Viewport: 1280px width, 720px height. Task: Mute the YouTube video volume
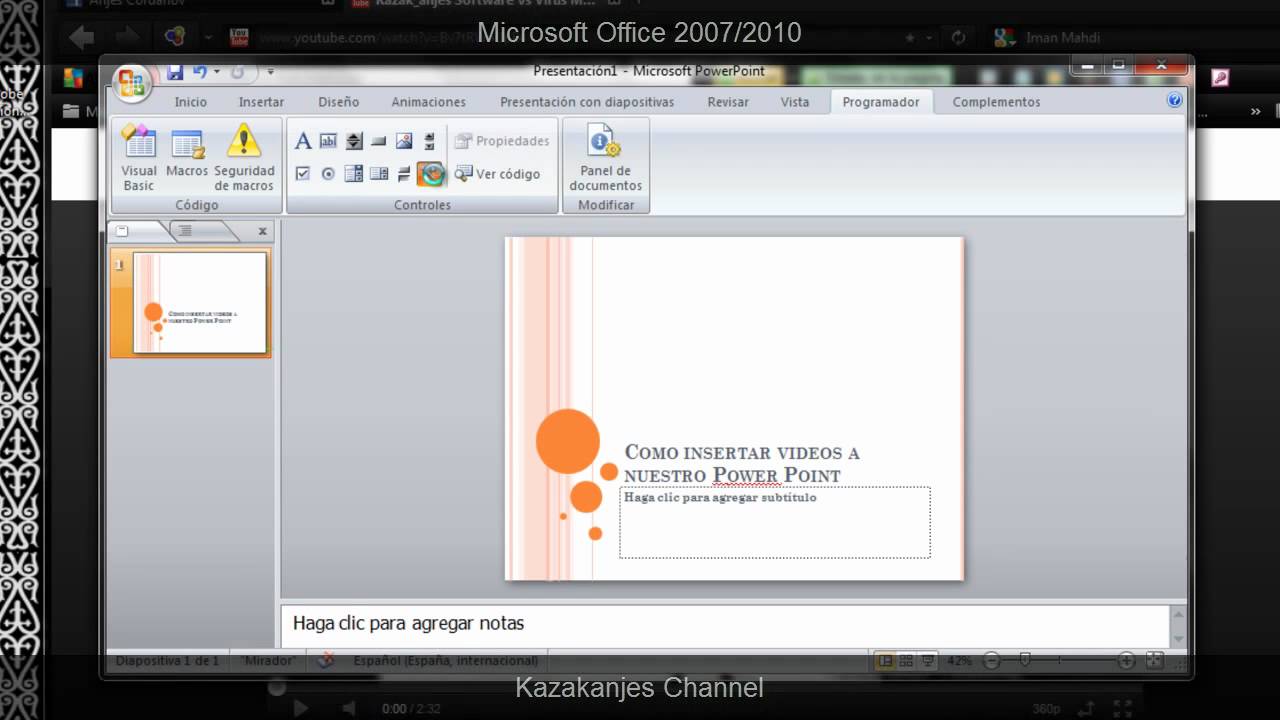[349, 708]
